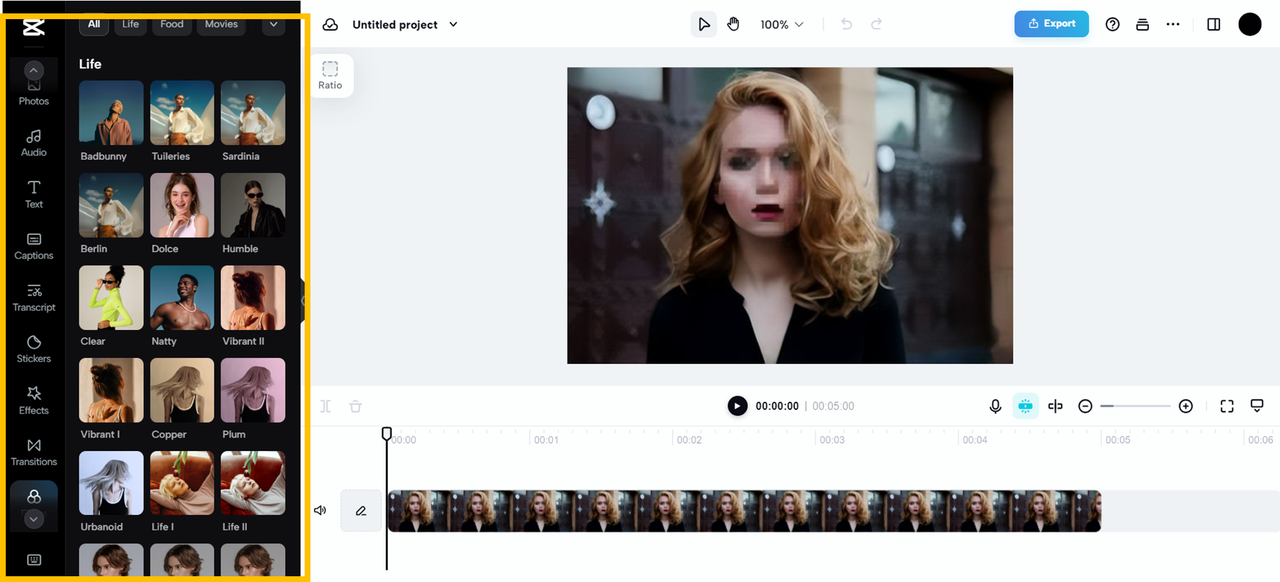Open the help question mark icon
1280x582 pixels.
click(x=1112, y=24)
